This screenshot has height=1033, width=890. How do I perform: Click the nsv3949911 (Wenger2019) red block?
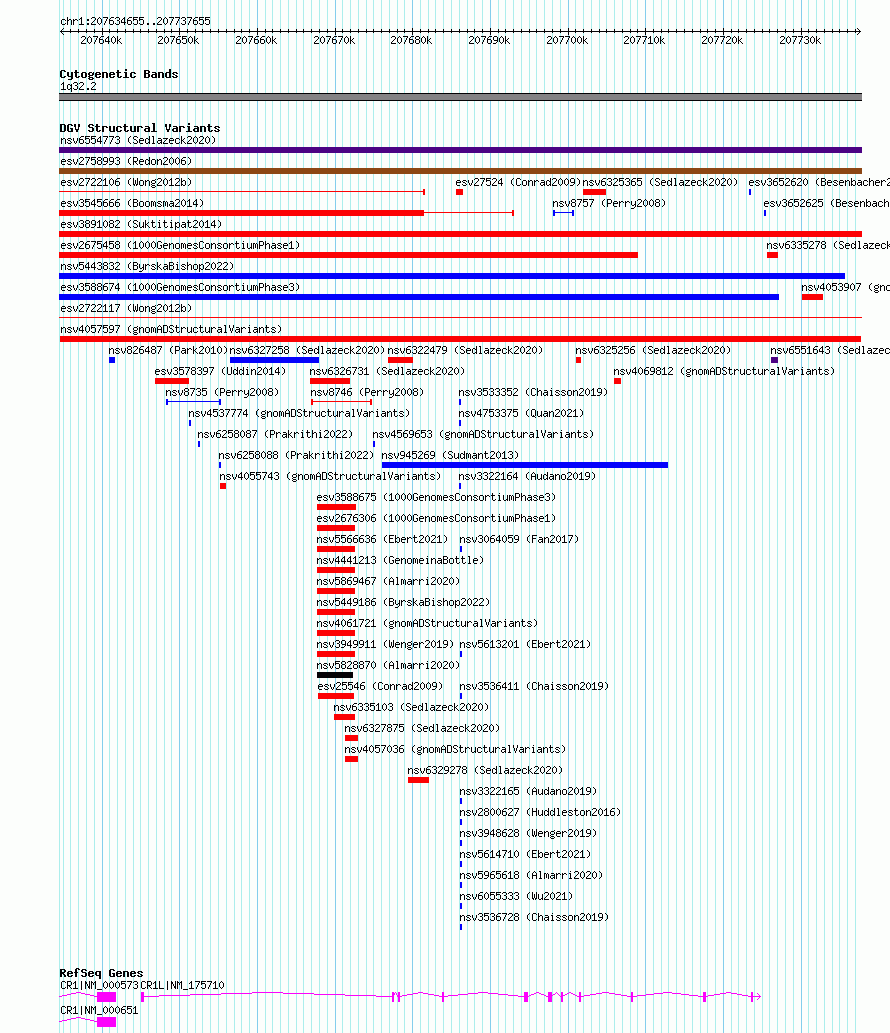(x=336, y=654)
